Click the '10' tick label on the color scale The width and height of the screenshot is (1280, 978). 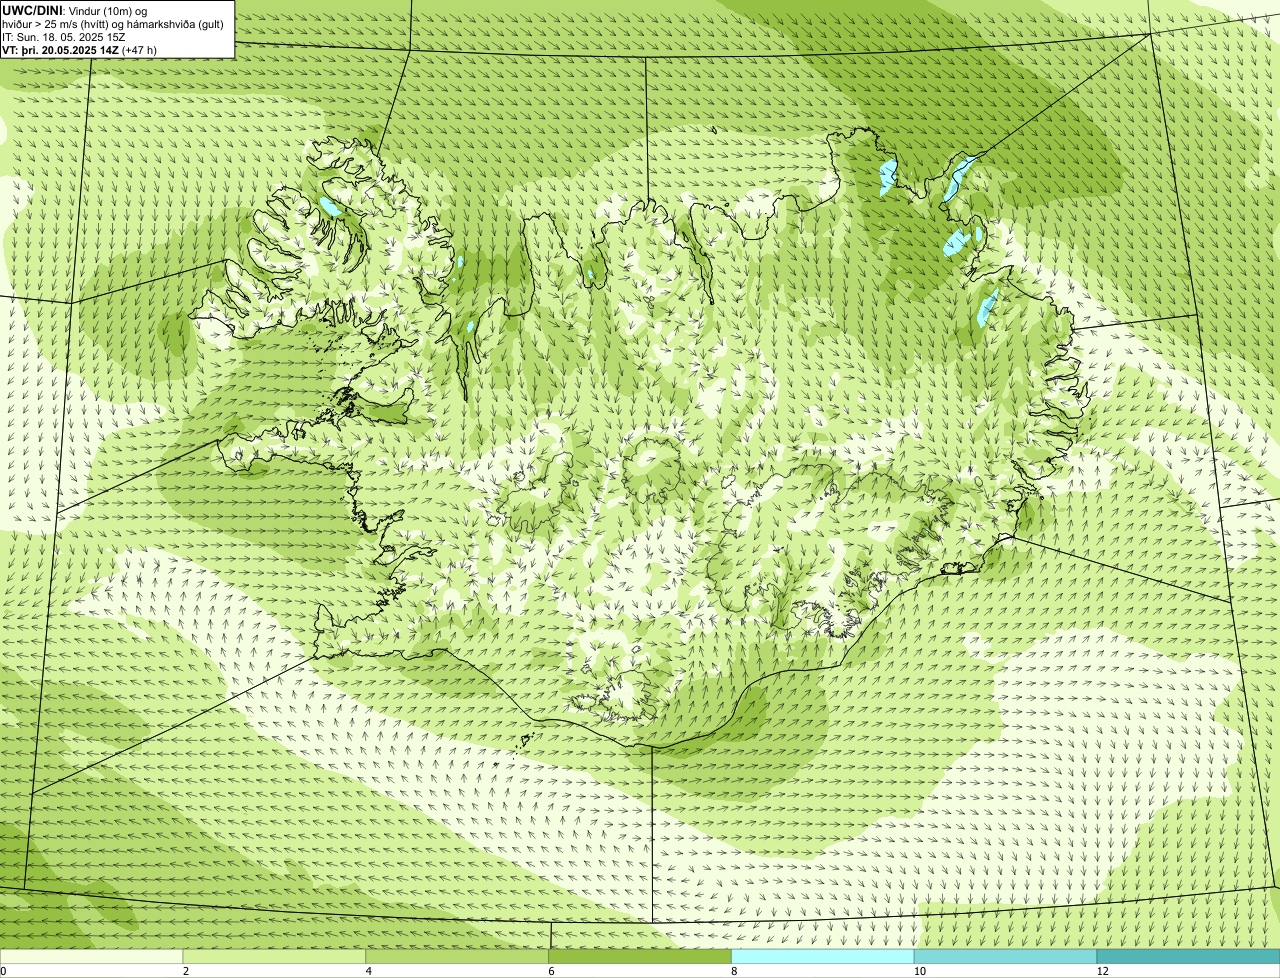(x=918, y=971)
